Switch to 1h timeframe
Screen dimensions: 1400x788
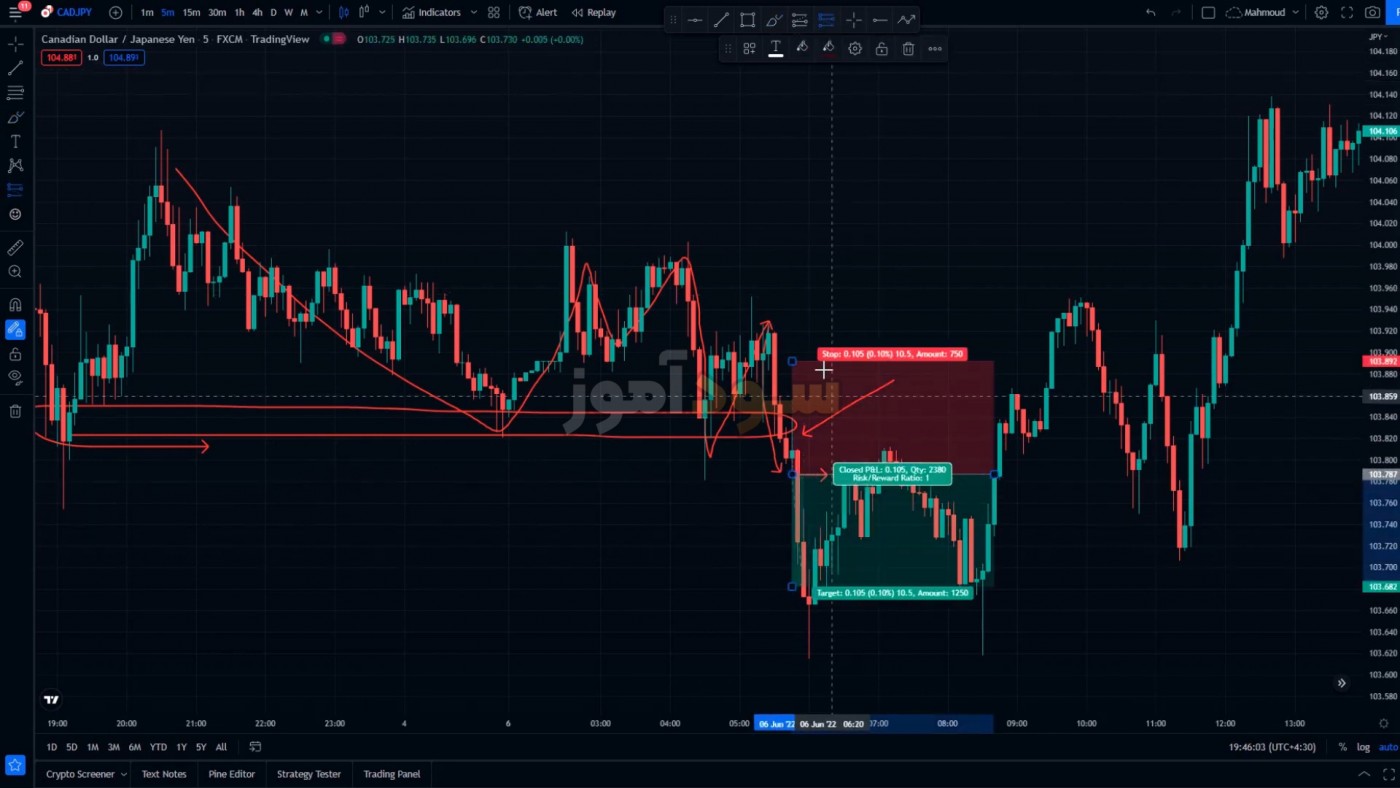click(x=240, y=12)
